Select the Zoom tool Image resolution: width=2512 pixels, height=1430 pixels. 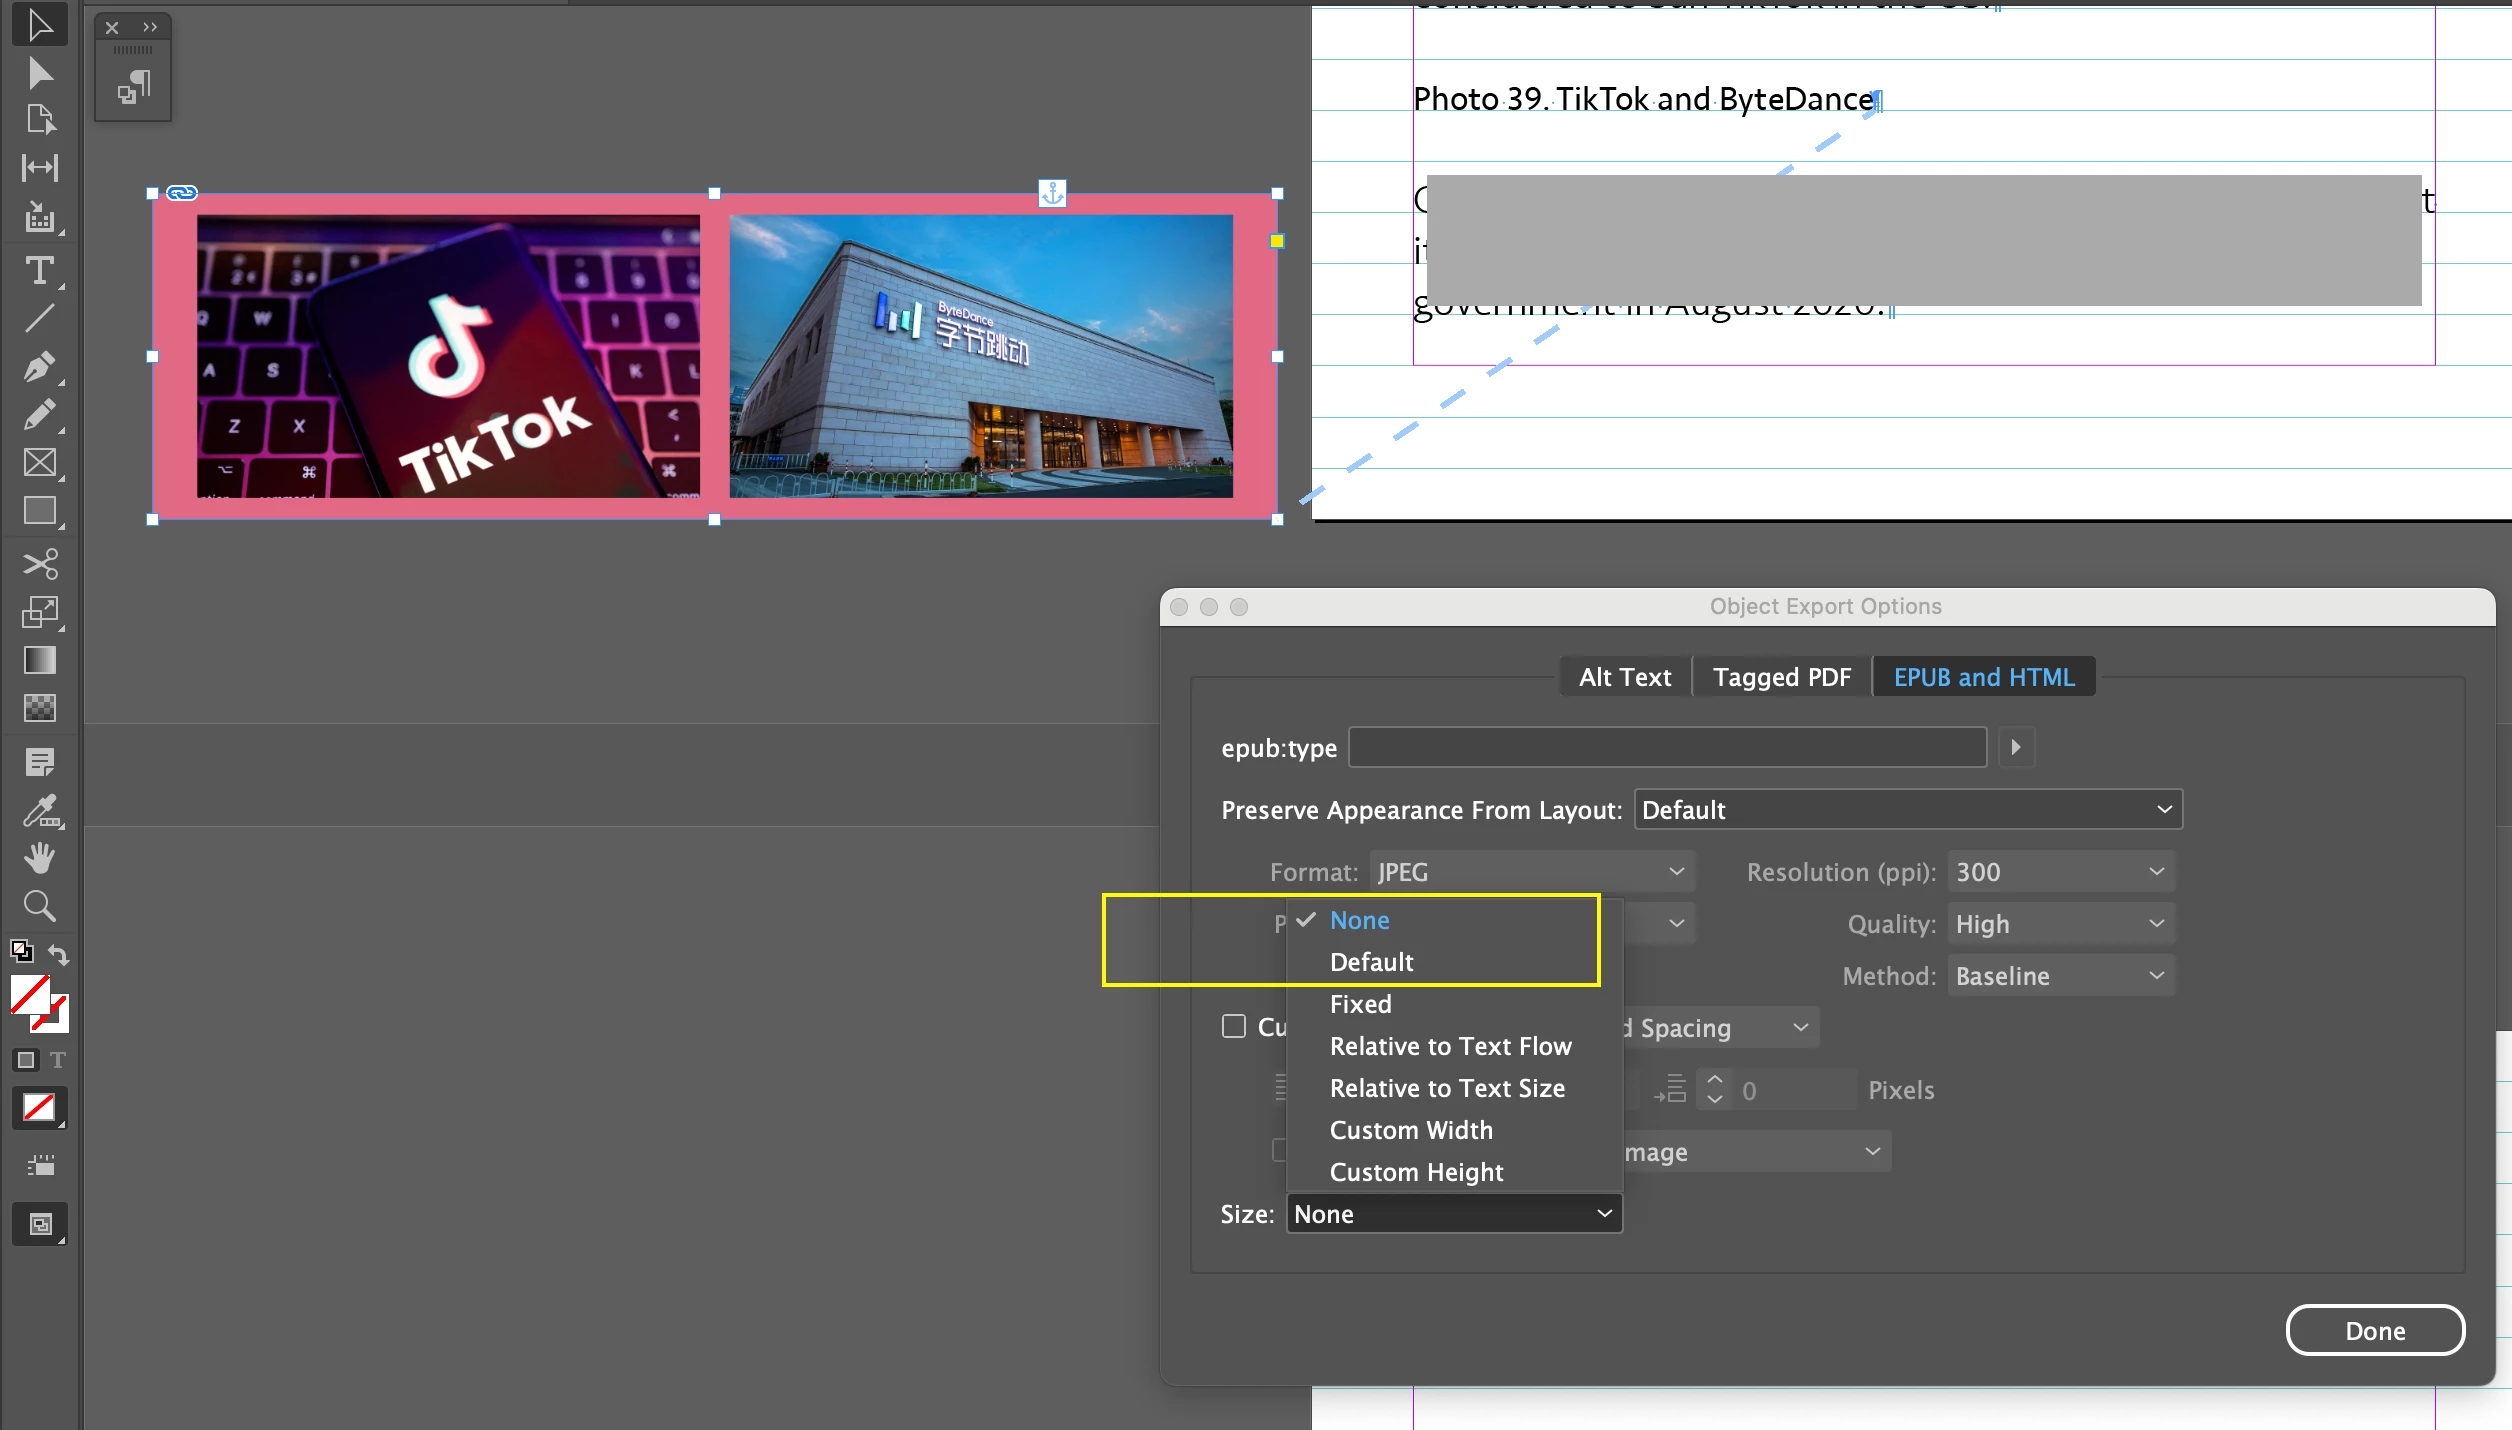(40, 906)
